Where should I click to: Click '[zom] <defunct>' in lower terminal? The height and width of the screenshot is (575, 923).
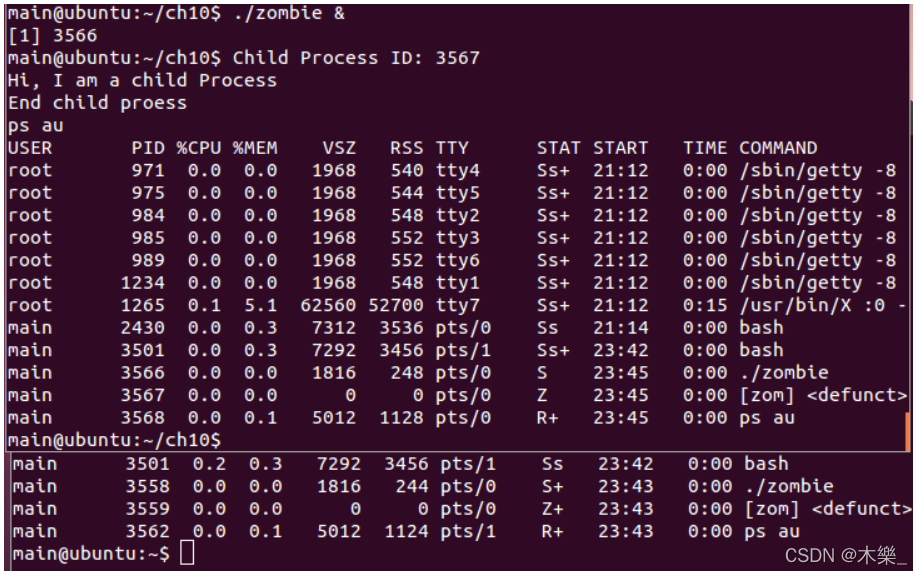point(828,508)
